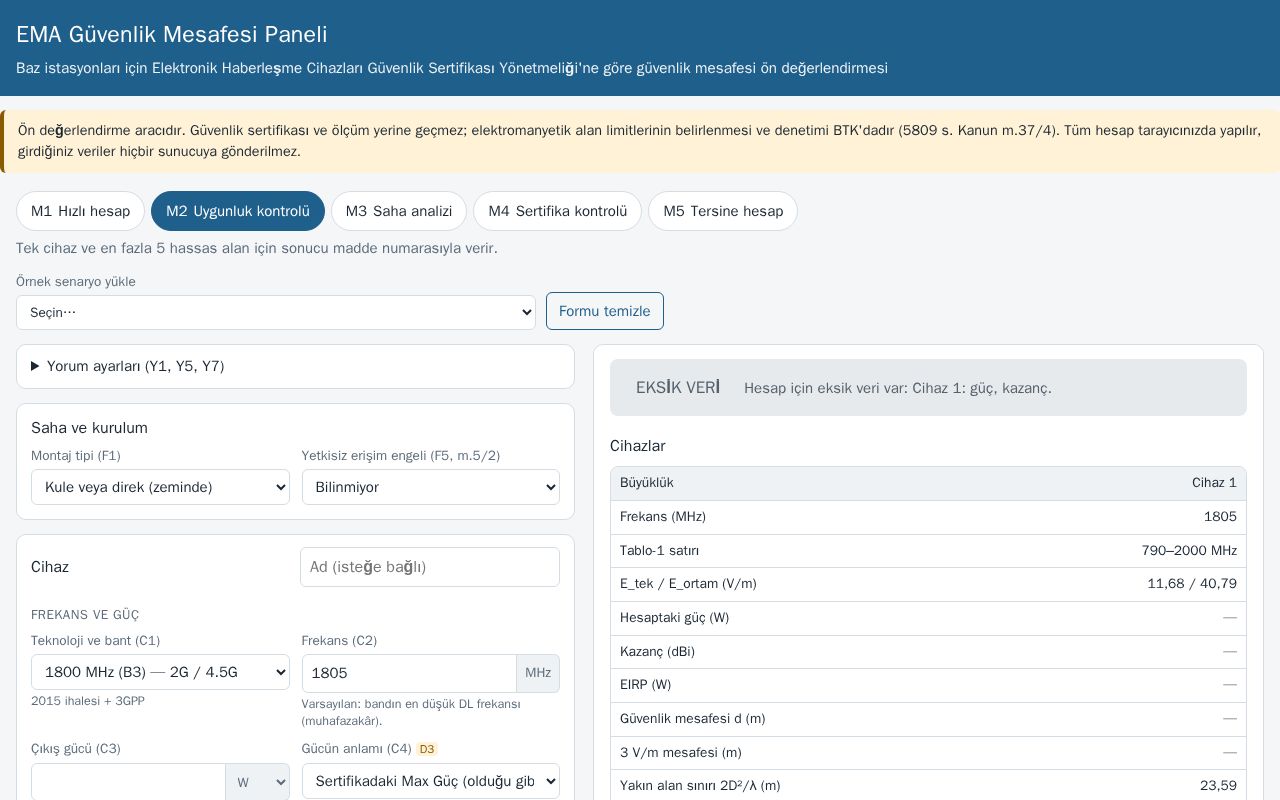
Task: Go to M4 Sertifika kontrolü tab
Action: (x=557, y=211)
